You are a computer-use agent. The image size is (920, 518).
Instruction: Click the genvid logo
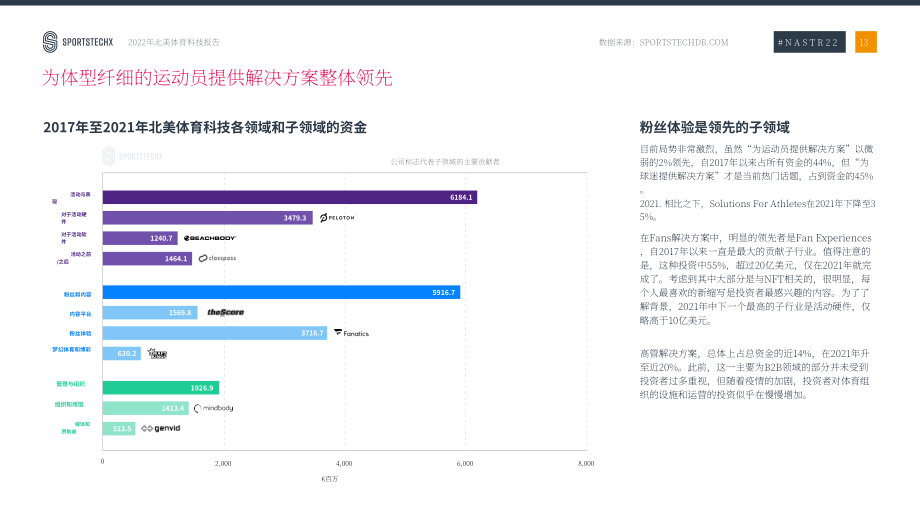pyautogui.click(x=161, y=428)
